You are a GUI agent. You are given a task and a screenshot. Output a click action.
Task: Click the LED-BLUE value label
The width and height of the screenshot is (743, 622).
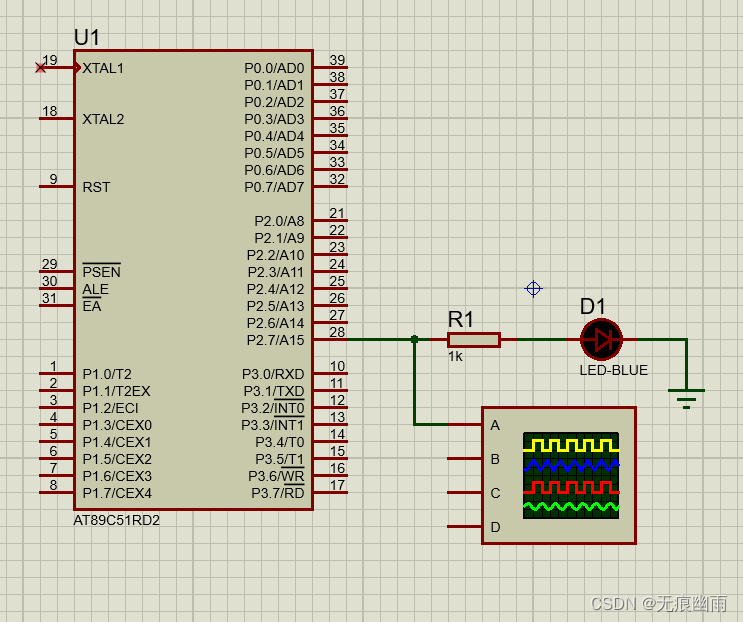[614, 370]
